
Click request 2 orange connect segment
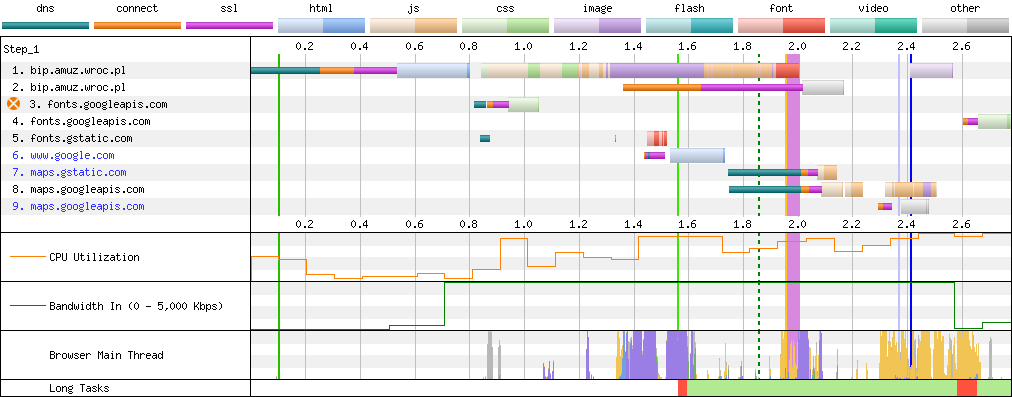point(662,87)
